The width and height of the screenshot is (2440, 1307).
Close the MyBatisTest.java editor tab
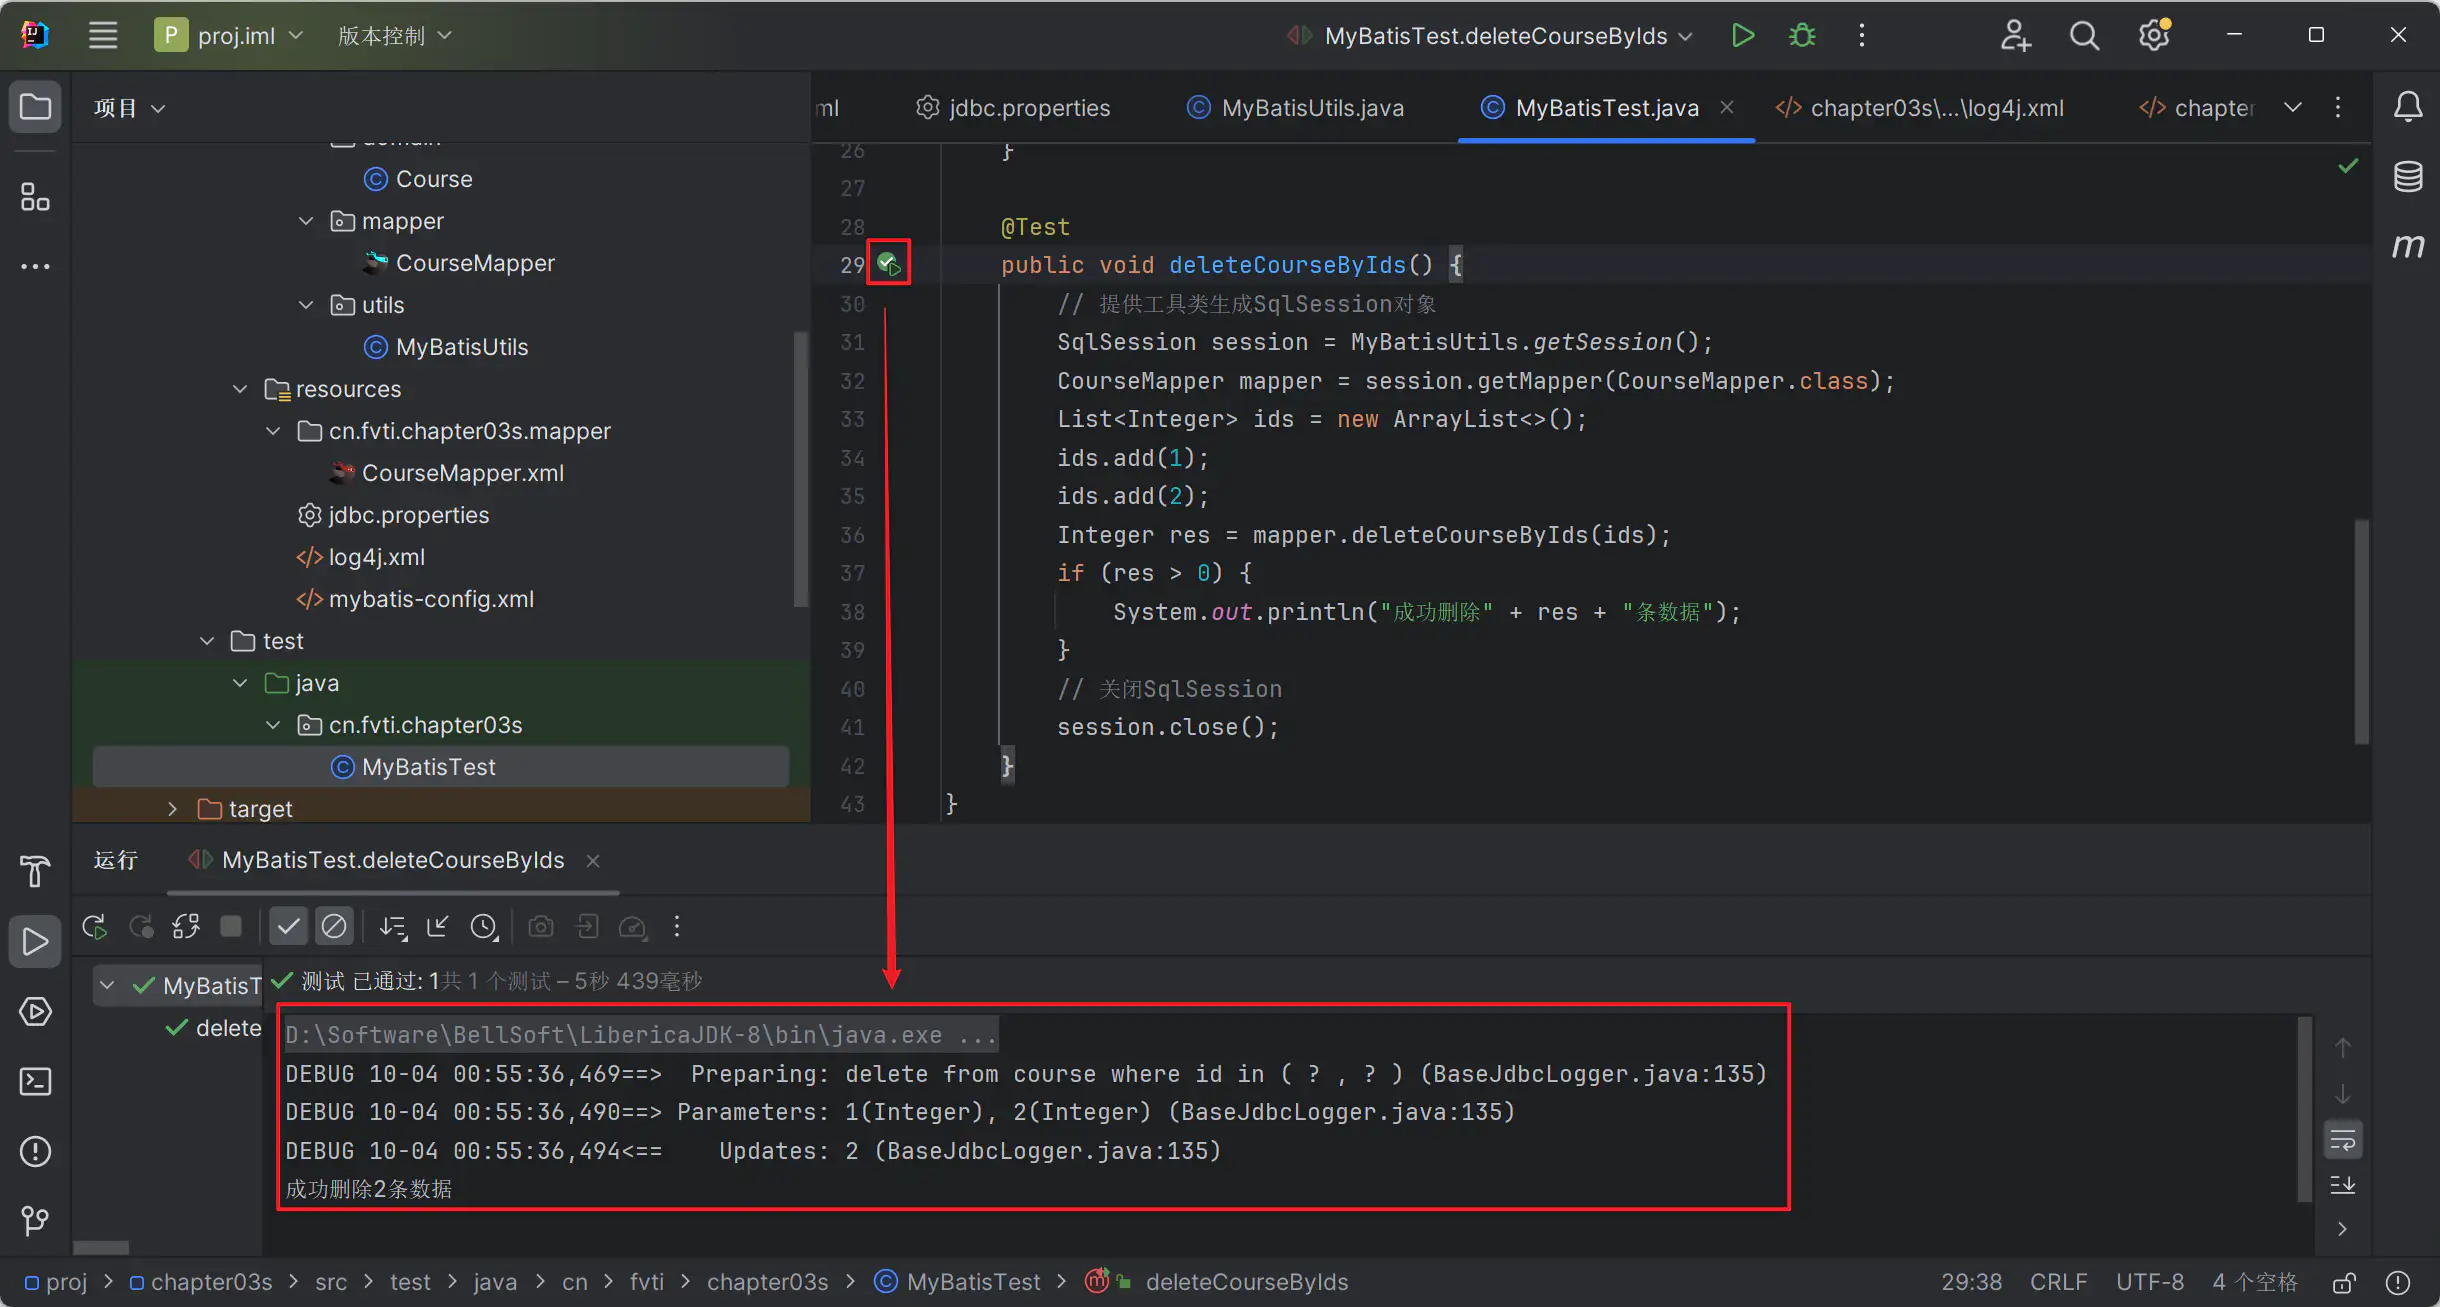pyautogui.click(x=1727, y=107)
